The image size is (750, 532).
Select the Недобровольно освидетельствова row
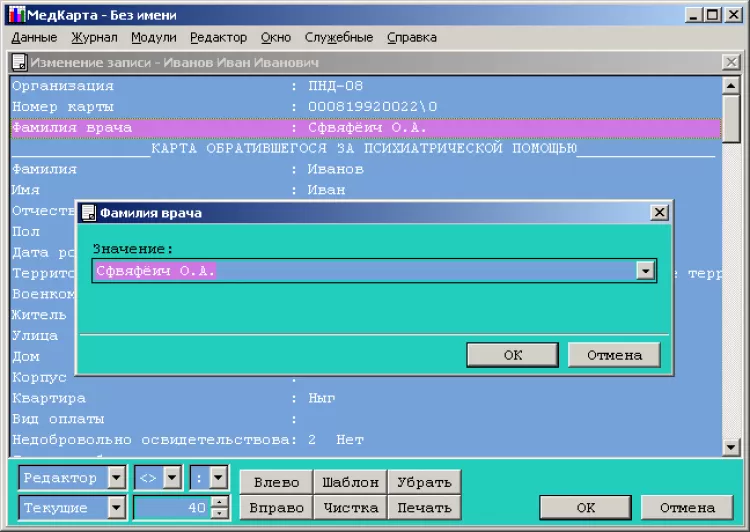point(366,440)
